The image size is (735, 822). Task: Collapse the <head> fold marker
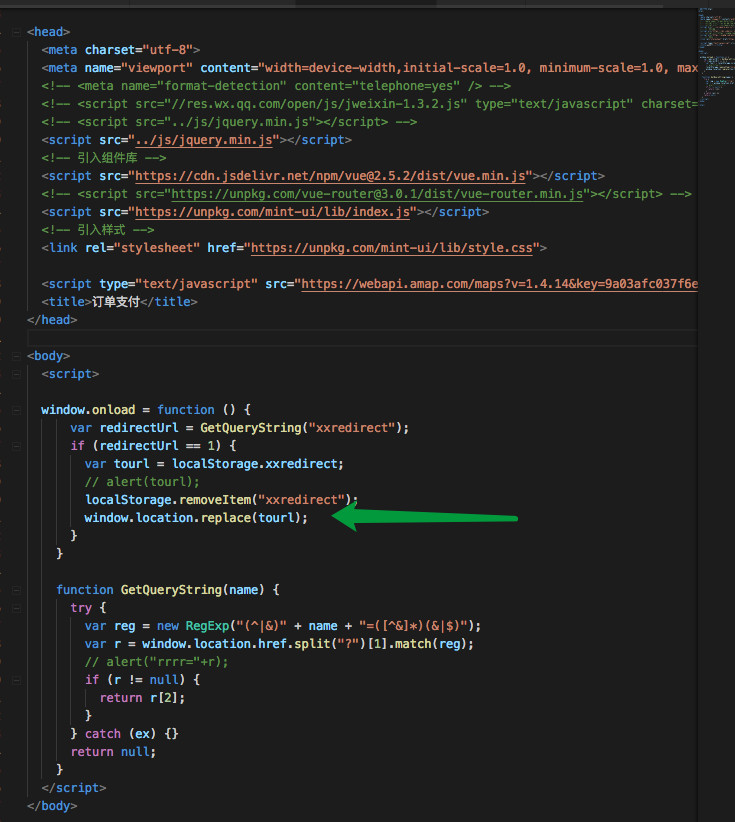click(x=16, y=33)
